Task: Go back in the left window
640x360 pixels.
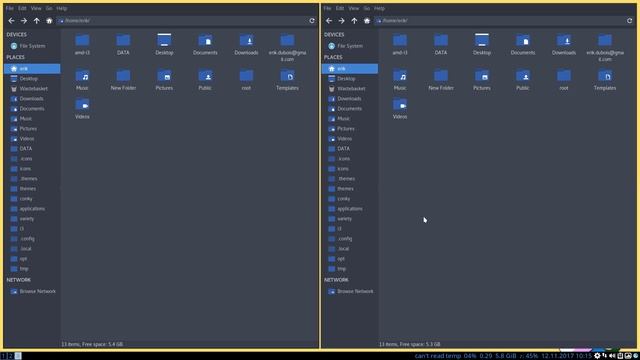Action: coord(11,20)
